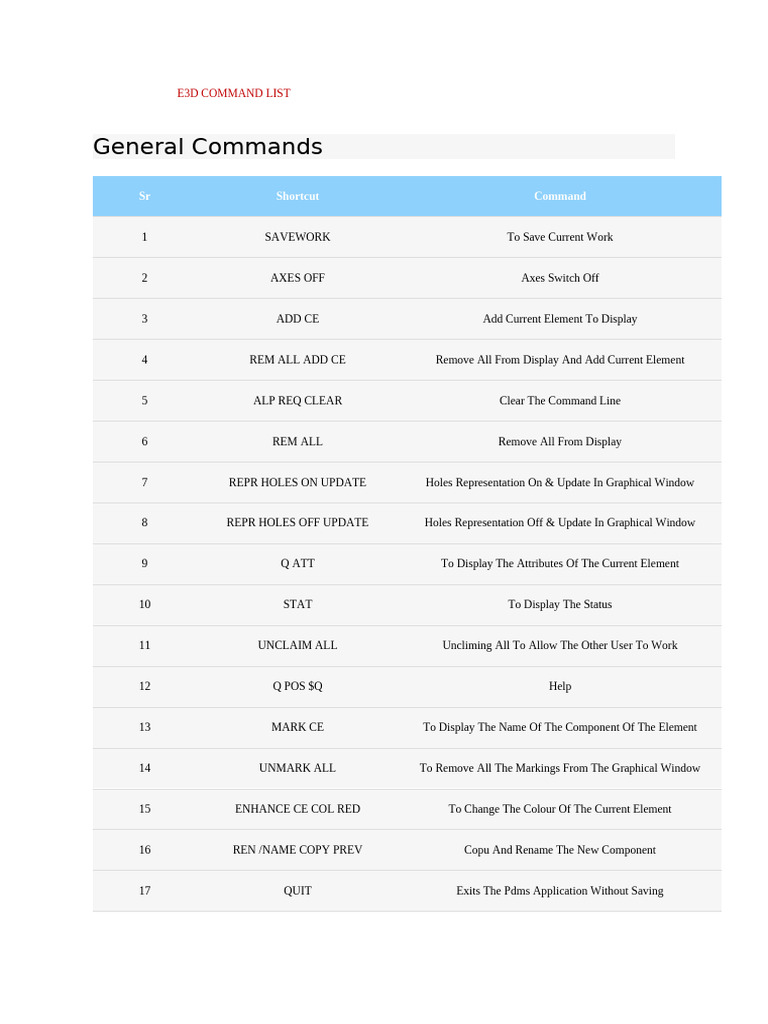
Task: Click the ENHANCE CE COL RED shortcut
Action: click(297, 809)
